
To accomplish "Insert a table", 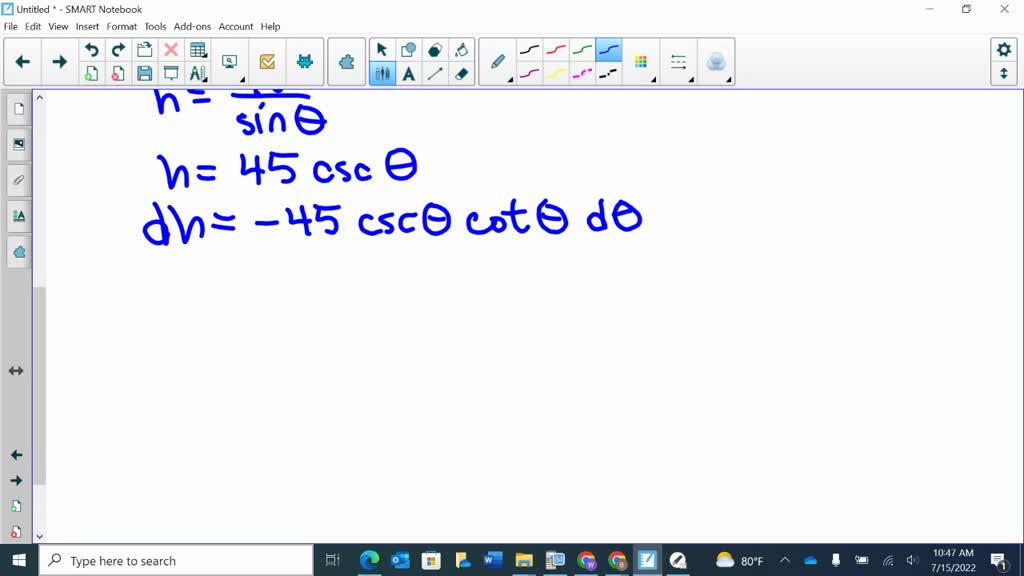I will [198, 48].
